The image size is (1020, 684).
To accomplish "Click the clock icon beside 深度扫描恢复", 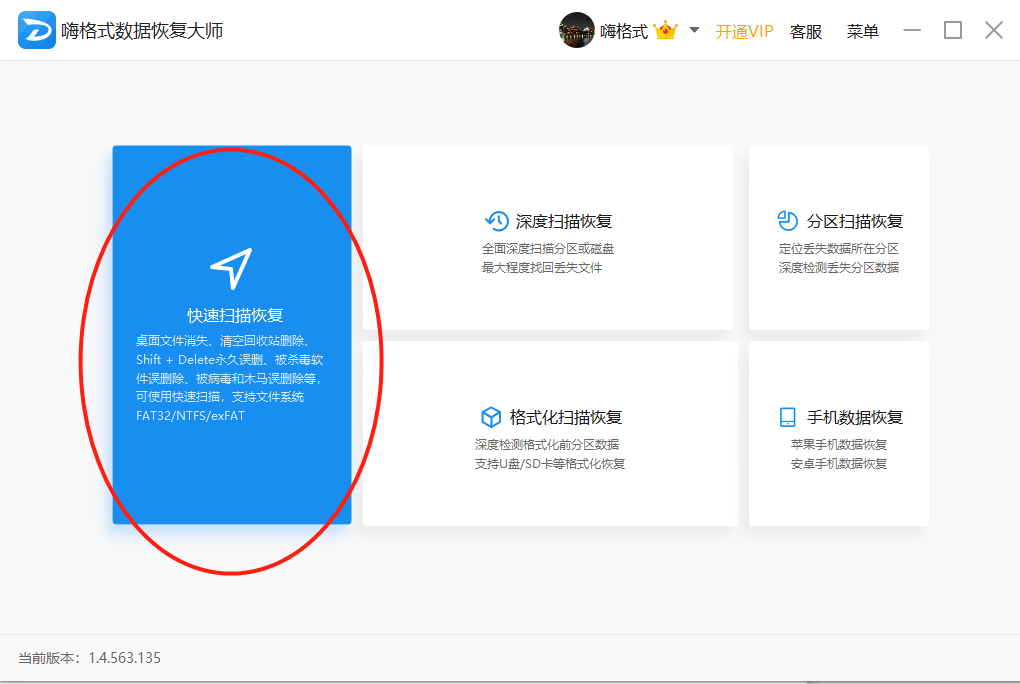I will 494,220.
